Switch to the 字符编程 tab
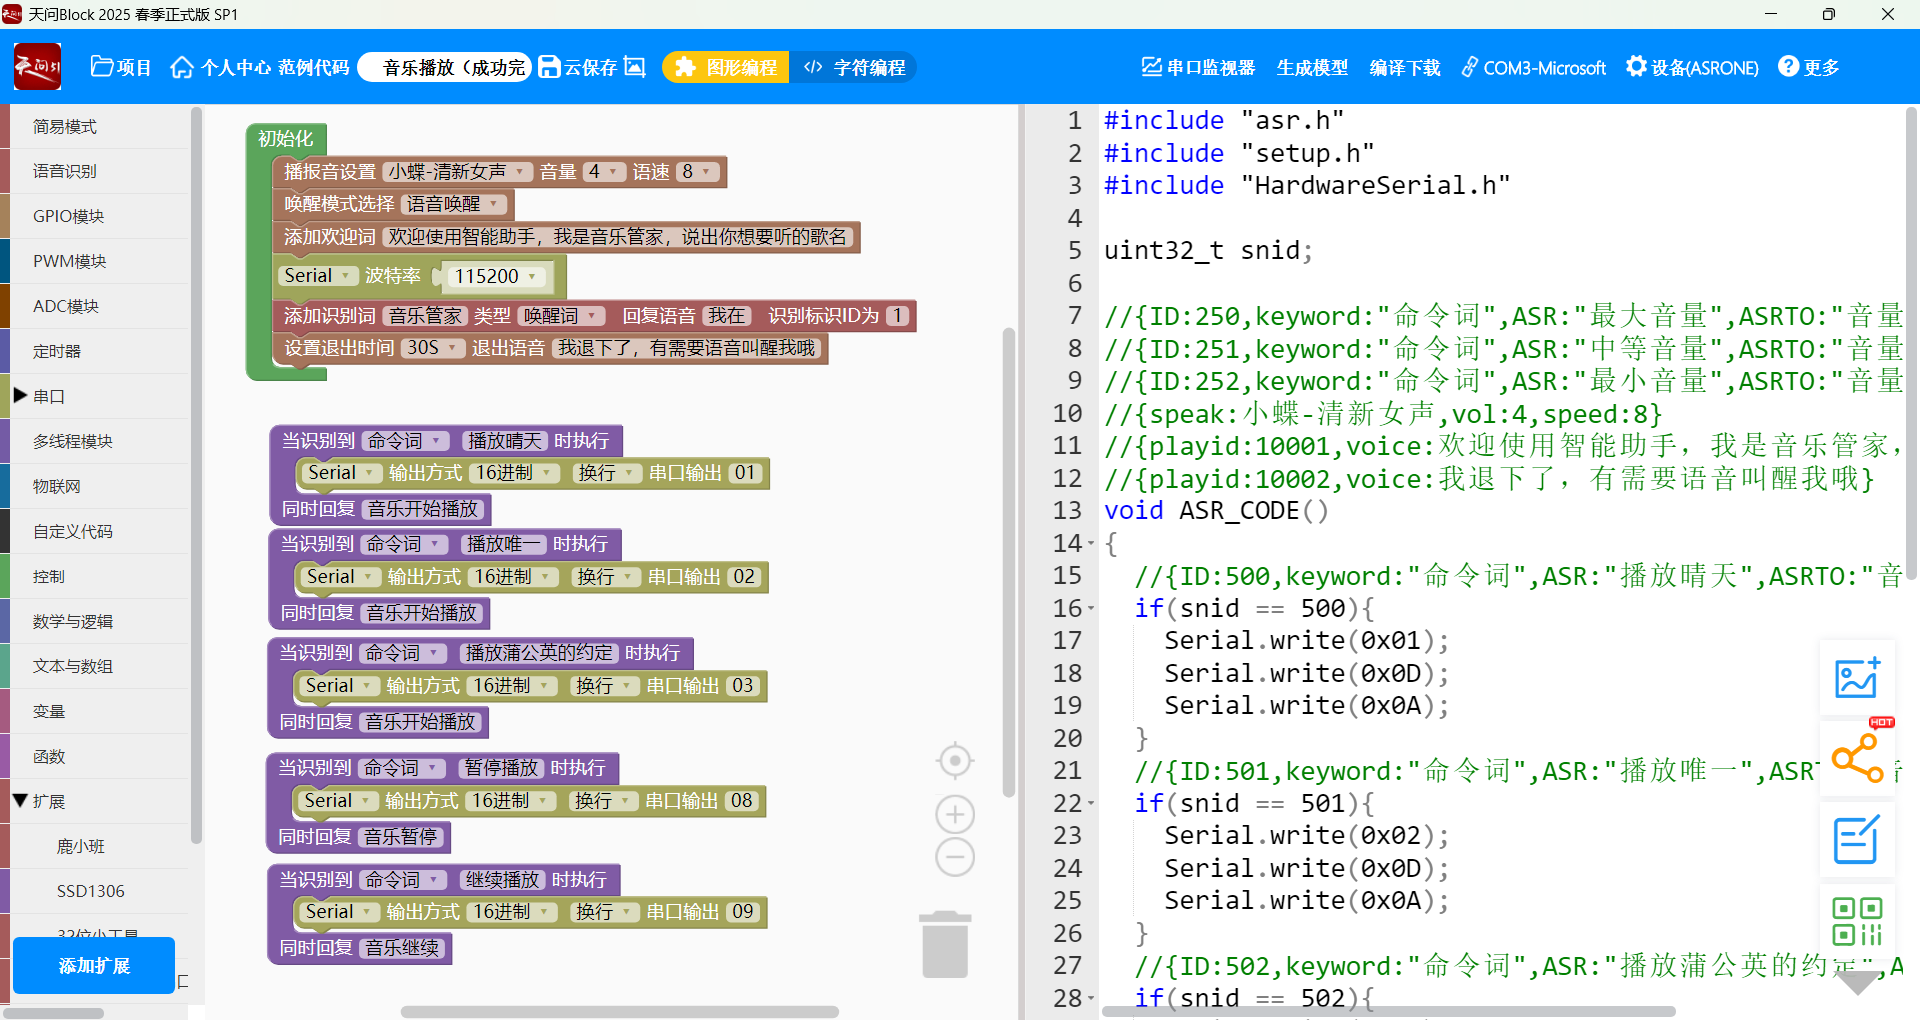Image resolution: width=1920 pixels, height=1020 pixels. point(855,67)
